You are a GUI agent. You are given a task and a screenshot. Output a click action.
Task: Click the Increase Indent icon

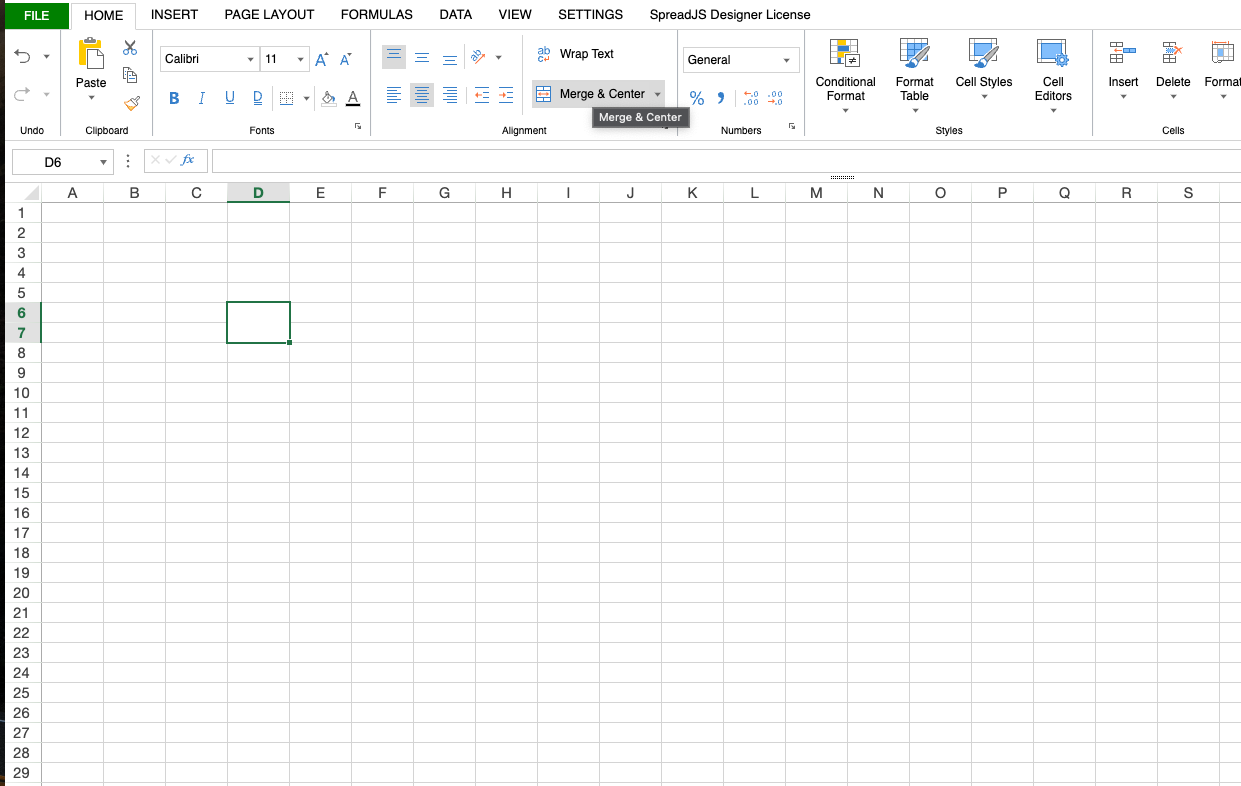point(506,96)
